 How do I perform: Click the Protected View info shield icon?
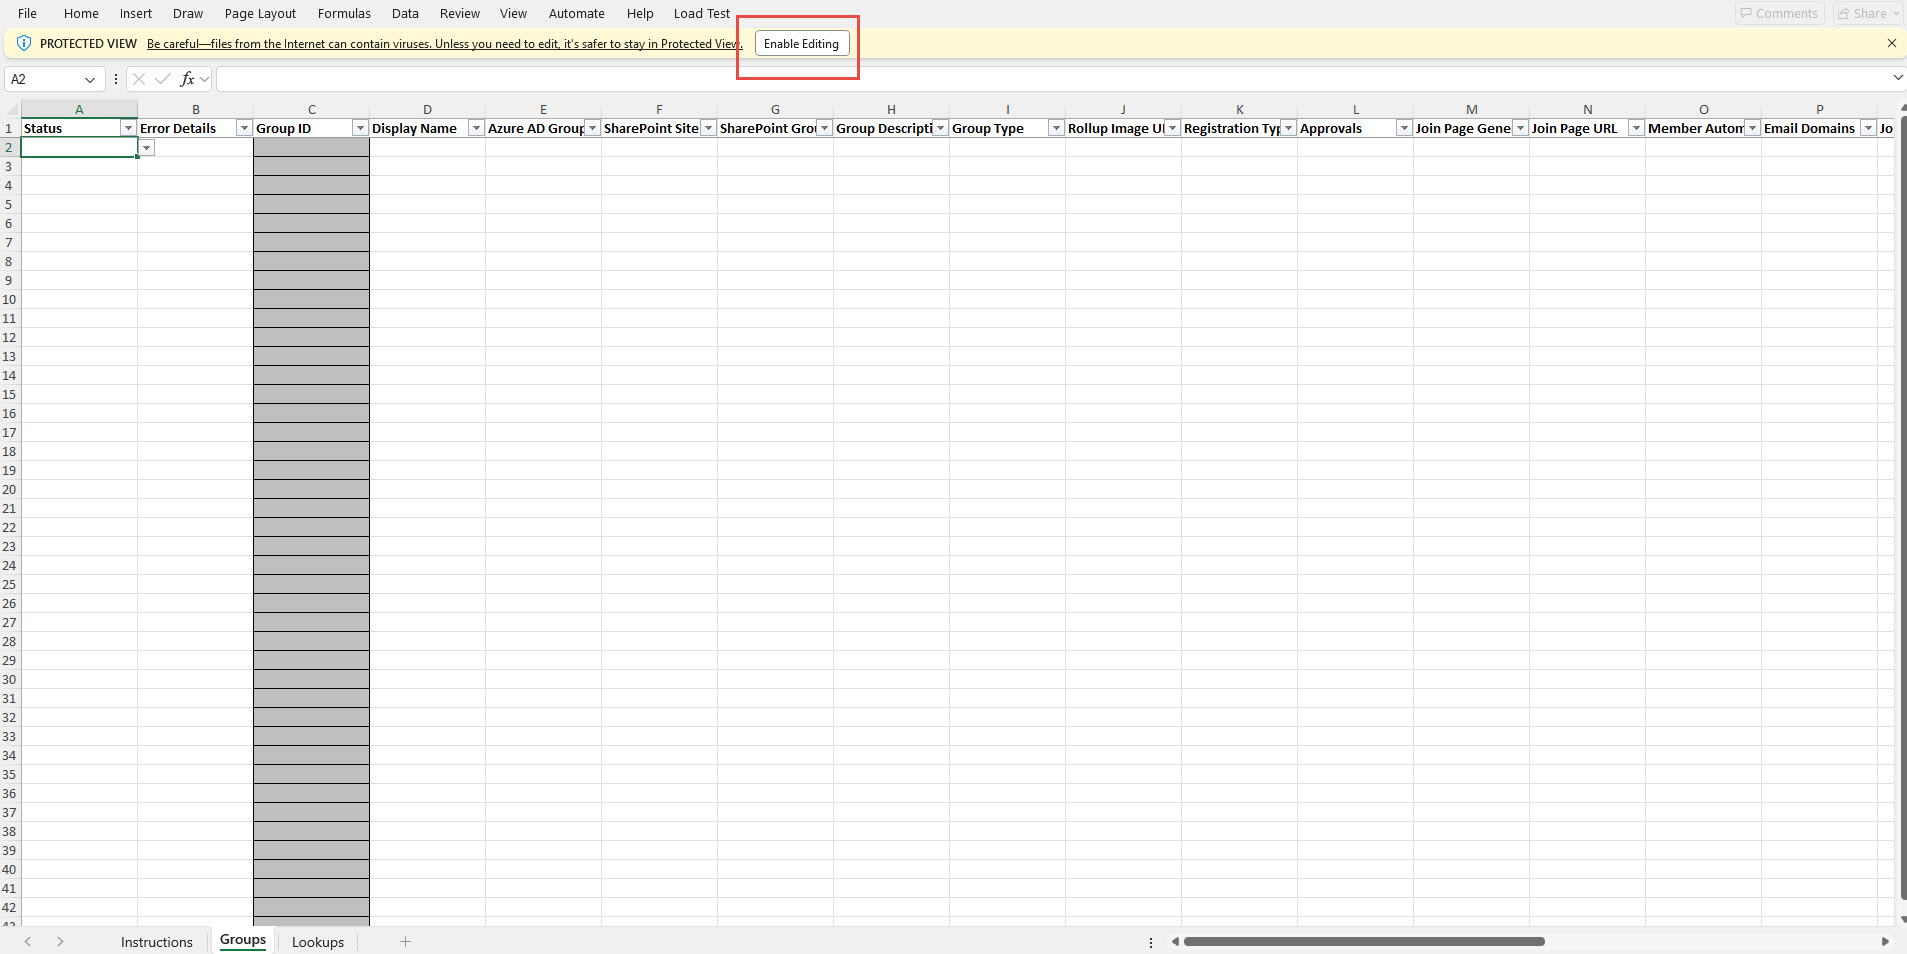tap(24, 43)
